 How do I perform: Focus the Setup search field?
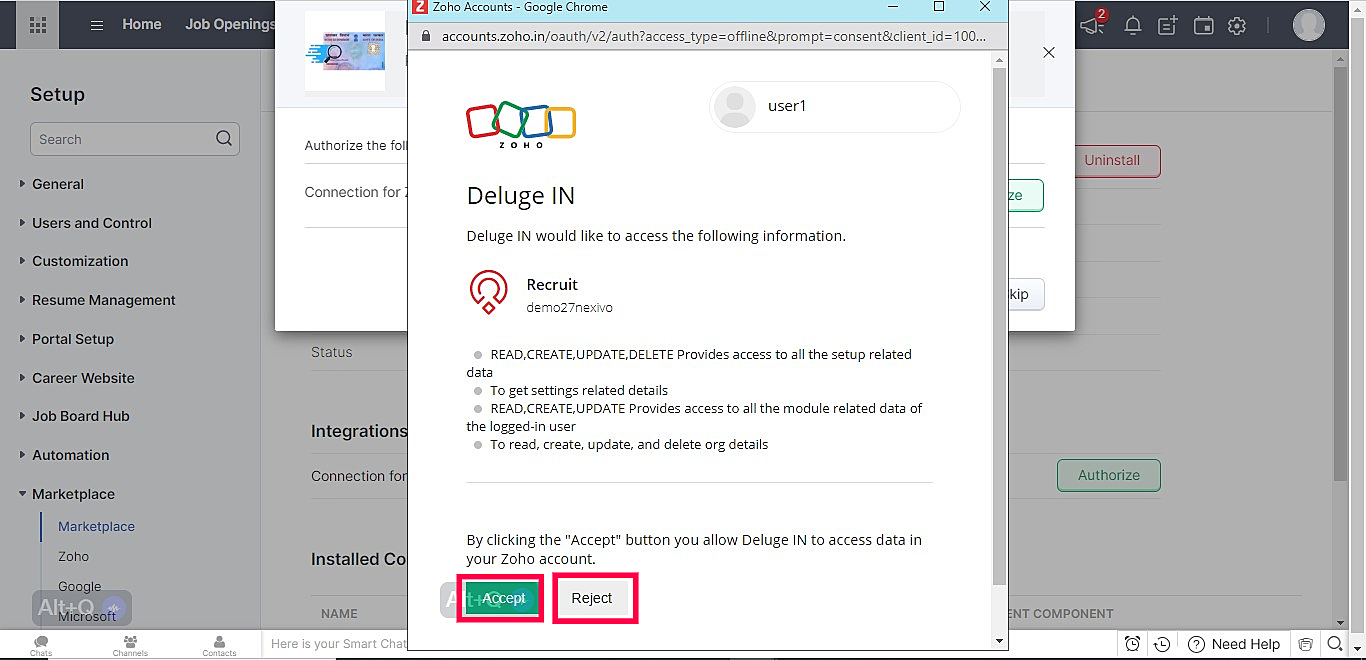(x=135, y=139)
